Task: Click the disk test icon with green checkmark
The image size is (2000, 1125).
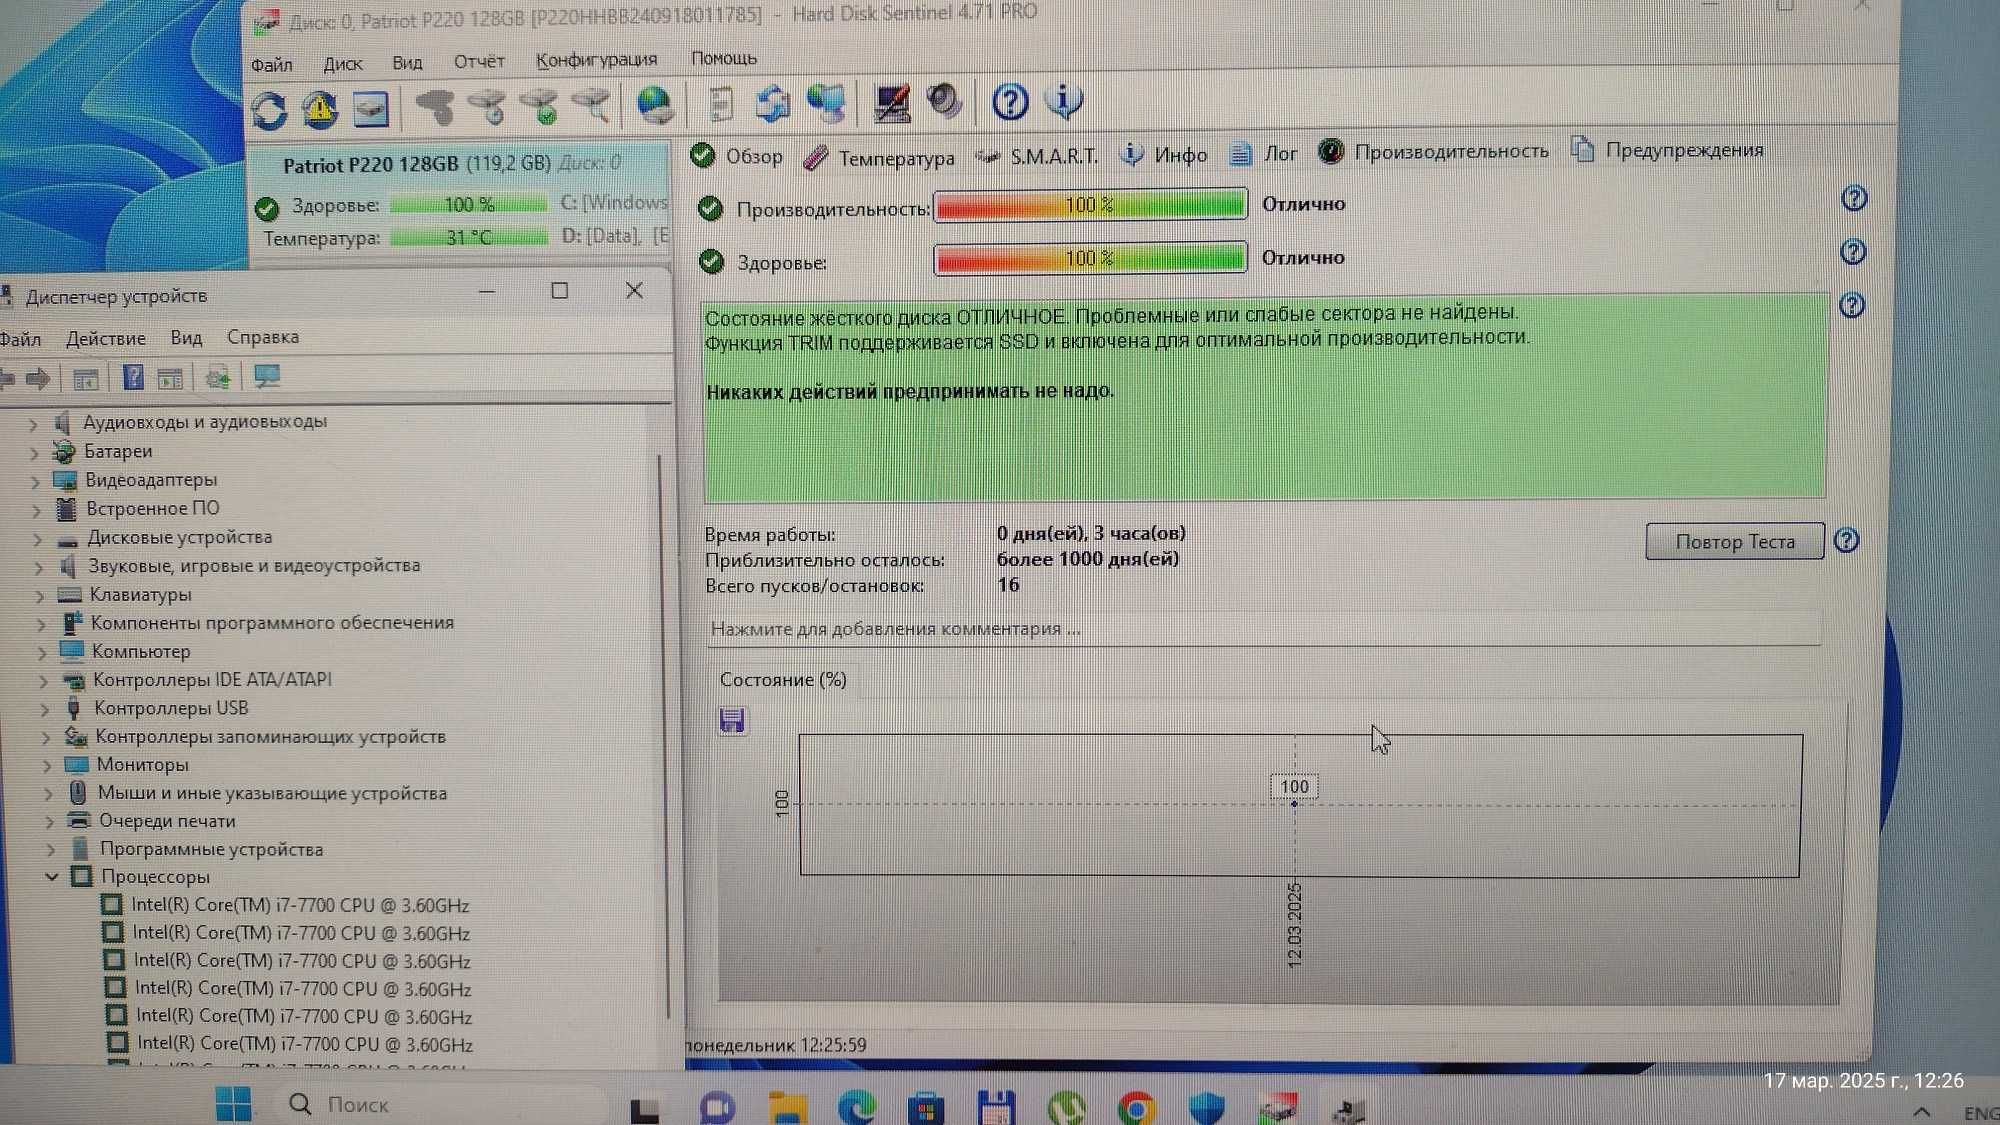Action: [540, 106]
